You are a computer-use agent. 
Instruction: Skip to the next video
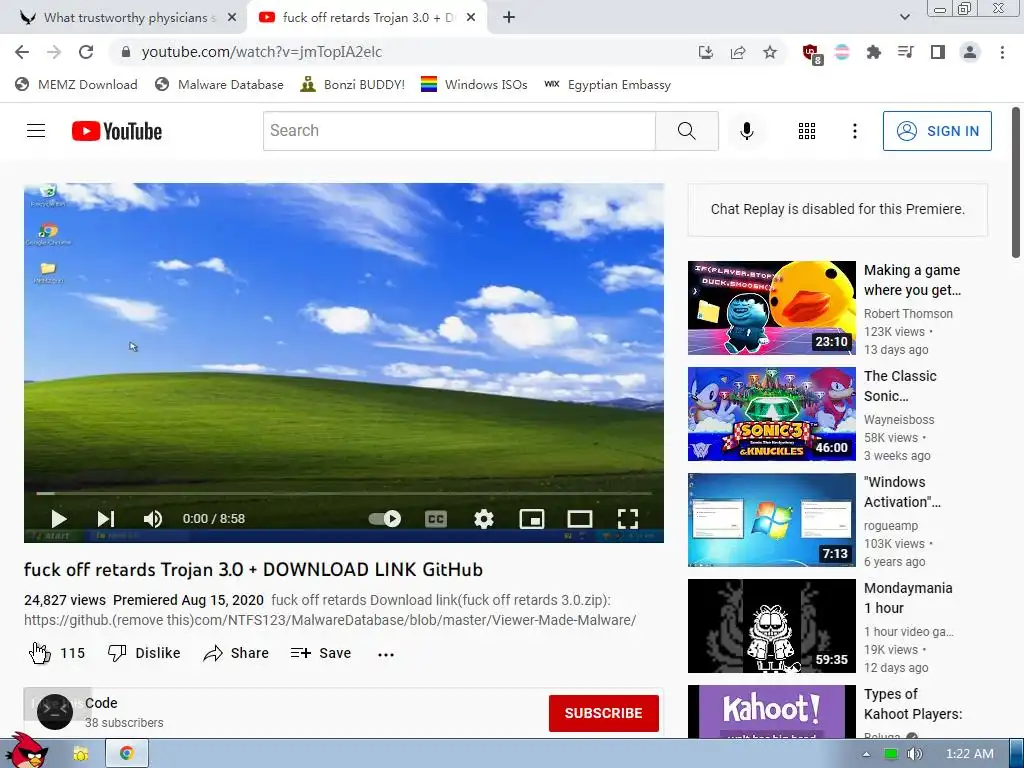(106, 519)
